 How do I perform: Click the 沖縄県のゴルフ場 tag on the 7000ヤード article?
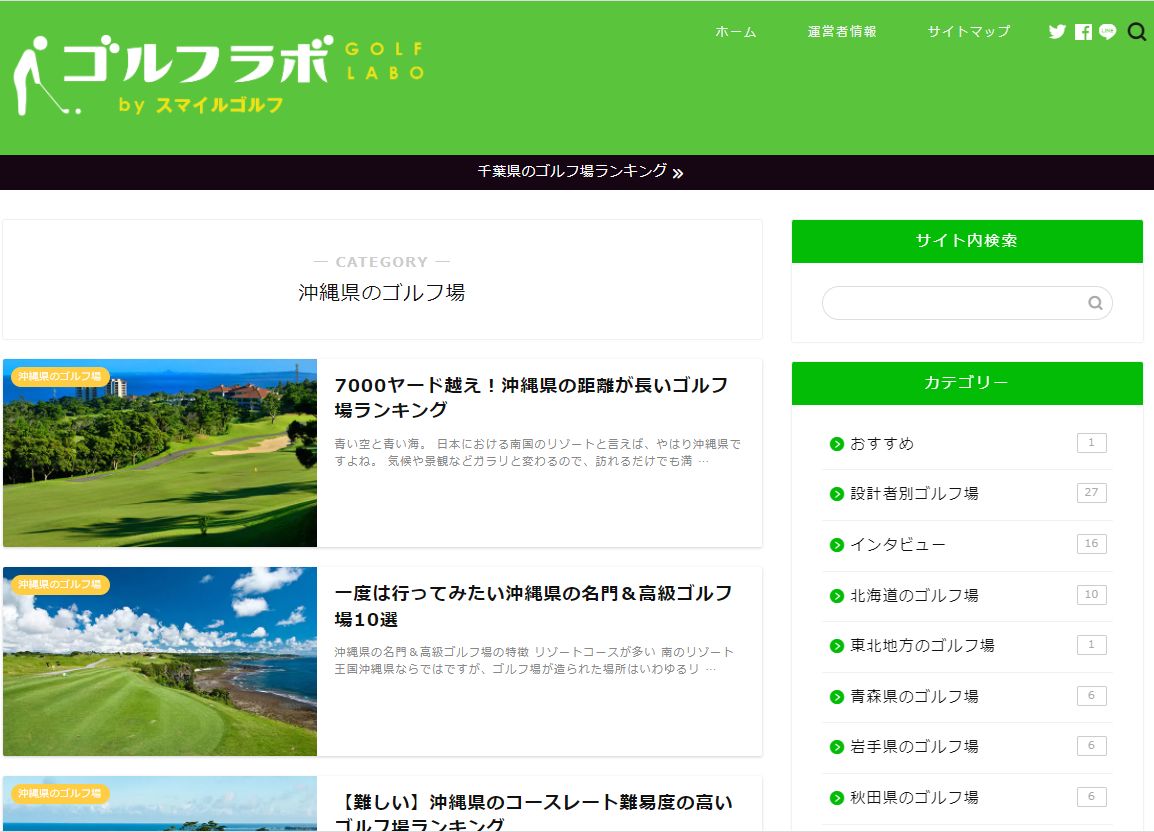click(x=60, y=376)
